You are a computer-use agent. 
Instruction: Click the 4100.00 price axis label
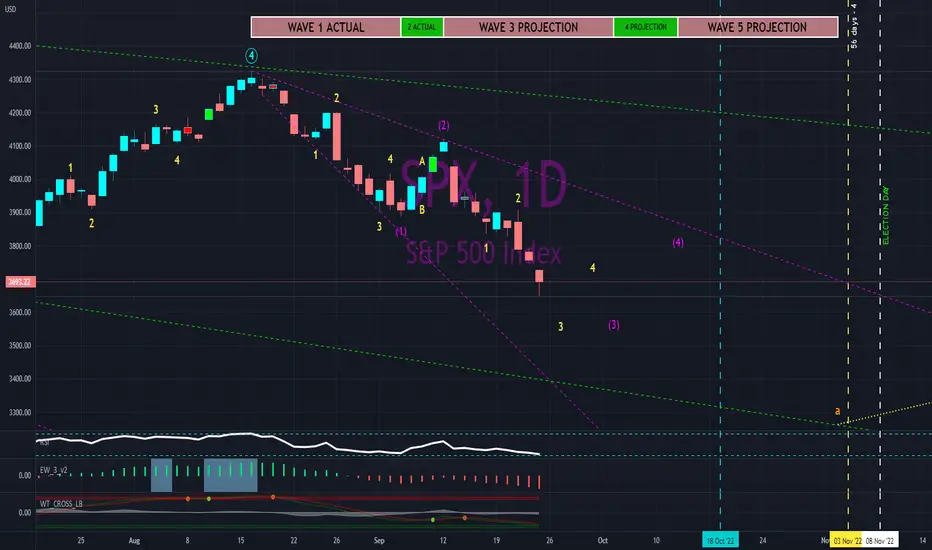[x=20, y=146]
